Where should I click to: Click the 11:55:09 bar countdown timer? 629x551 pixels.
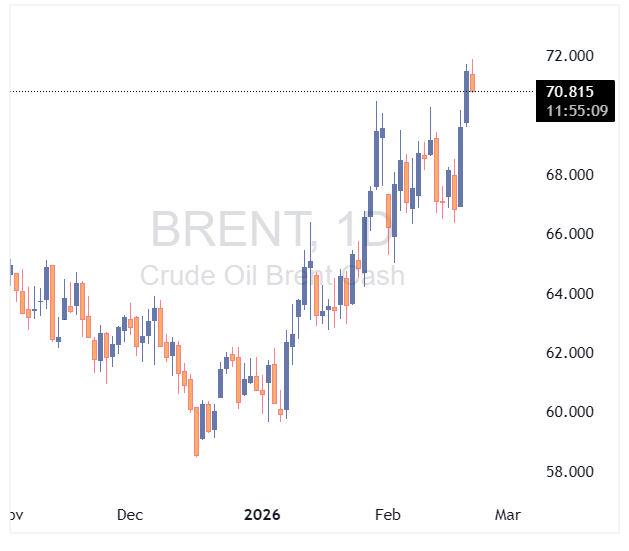pos(572,110)
